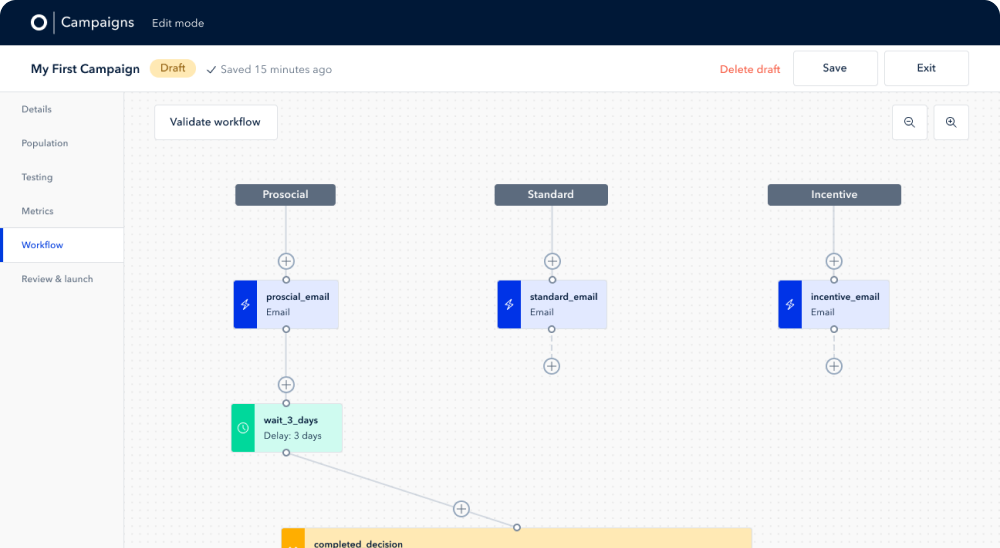The image size is (1000, 548).
Task: Add step below standard_email node
Action: (552, 366)
